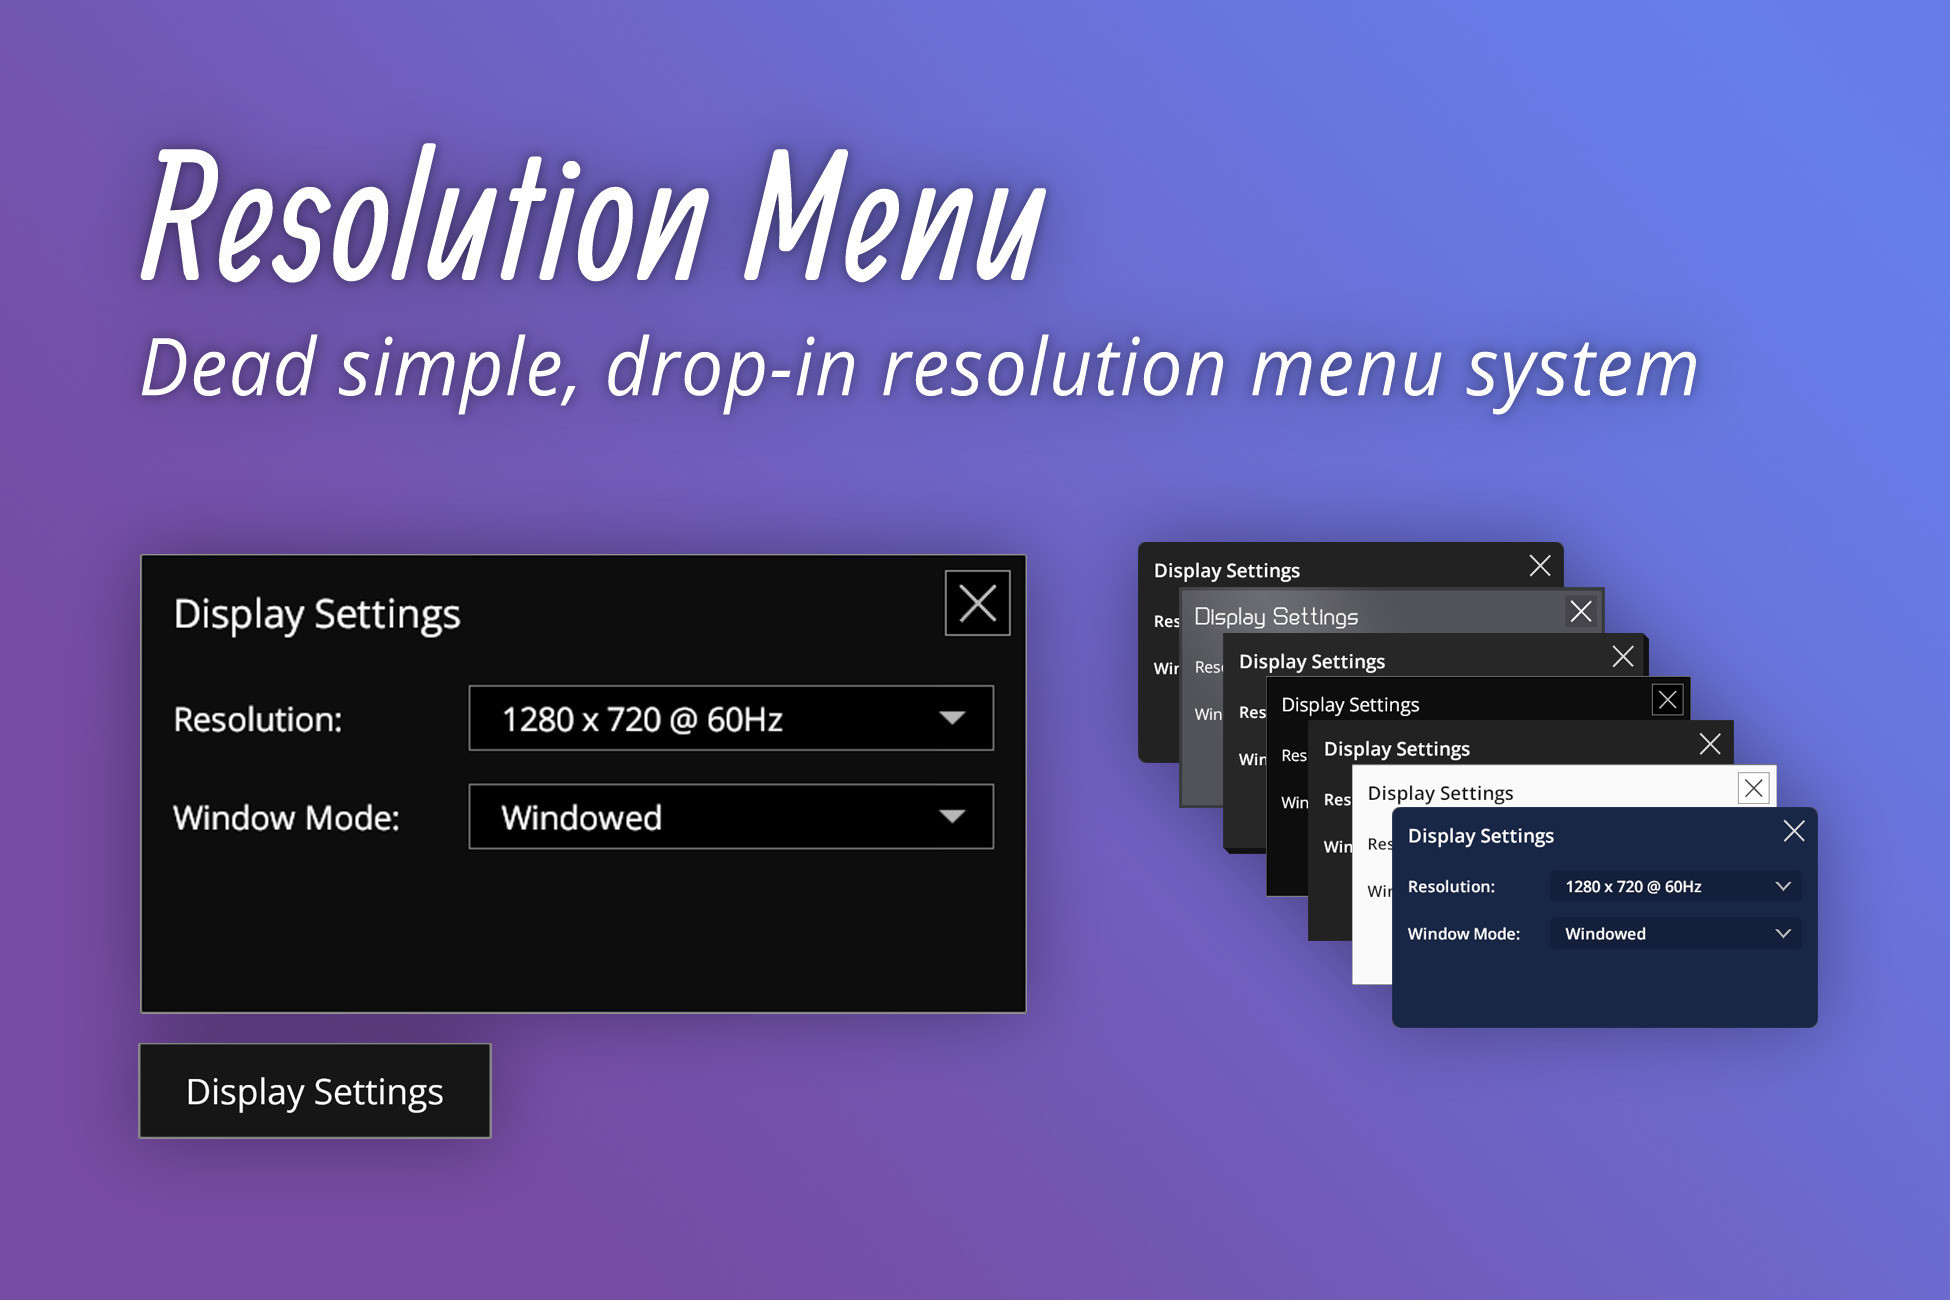Open the navy dialog's Window Mode dropdown
This screenshot has height=1300, width=1950.
tap(1674, 933)
